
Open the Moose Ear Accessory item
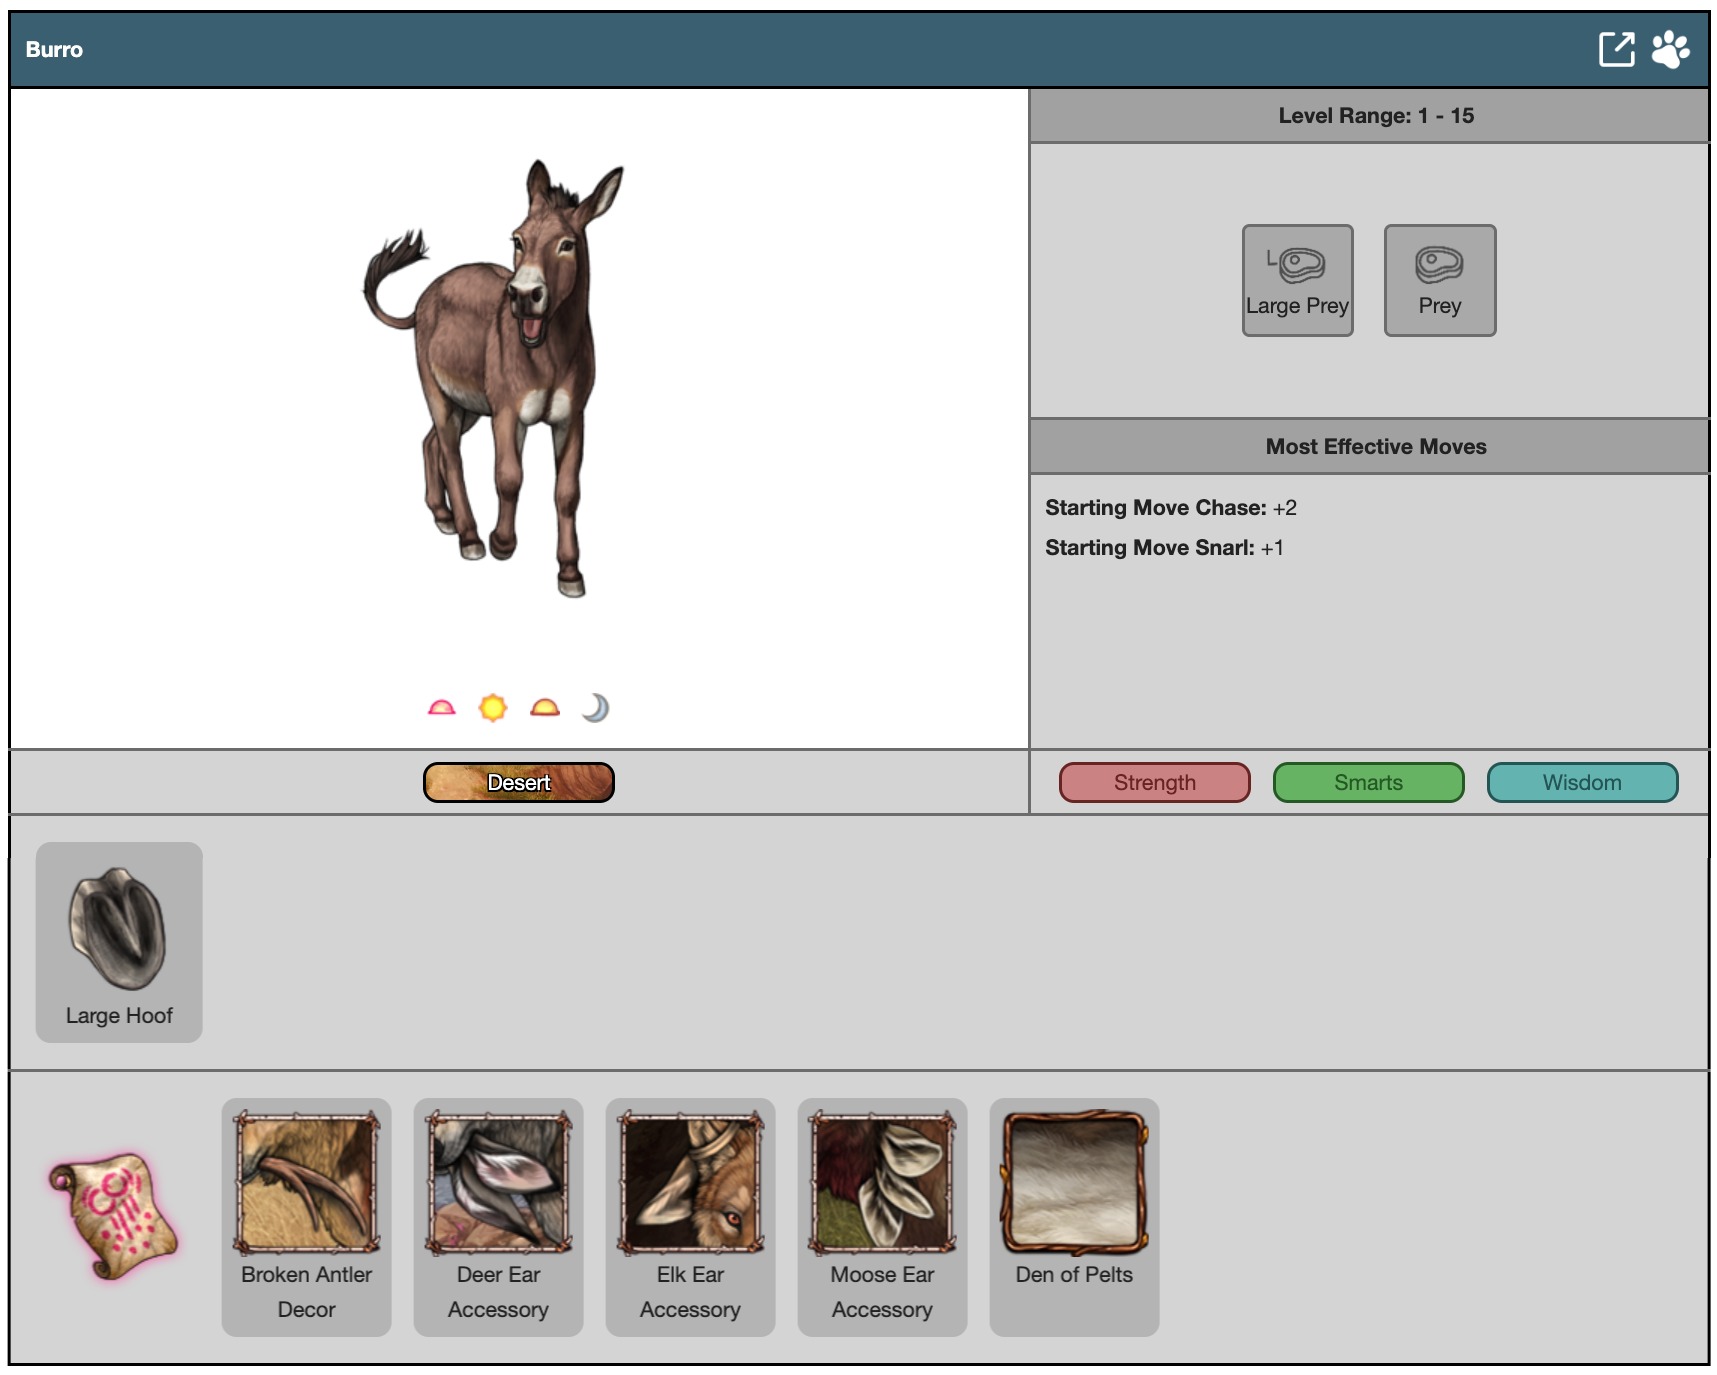(882, 1216)
